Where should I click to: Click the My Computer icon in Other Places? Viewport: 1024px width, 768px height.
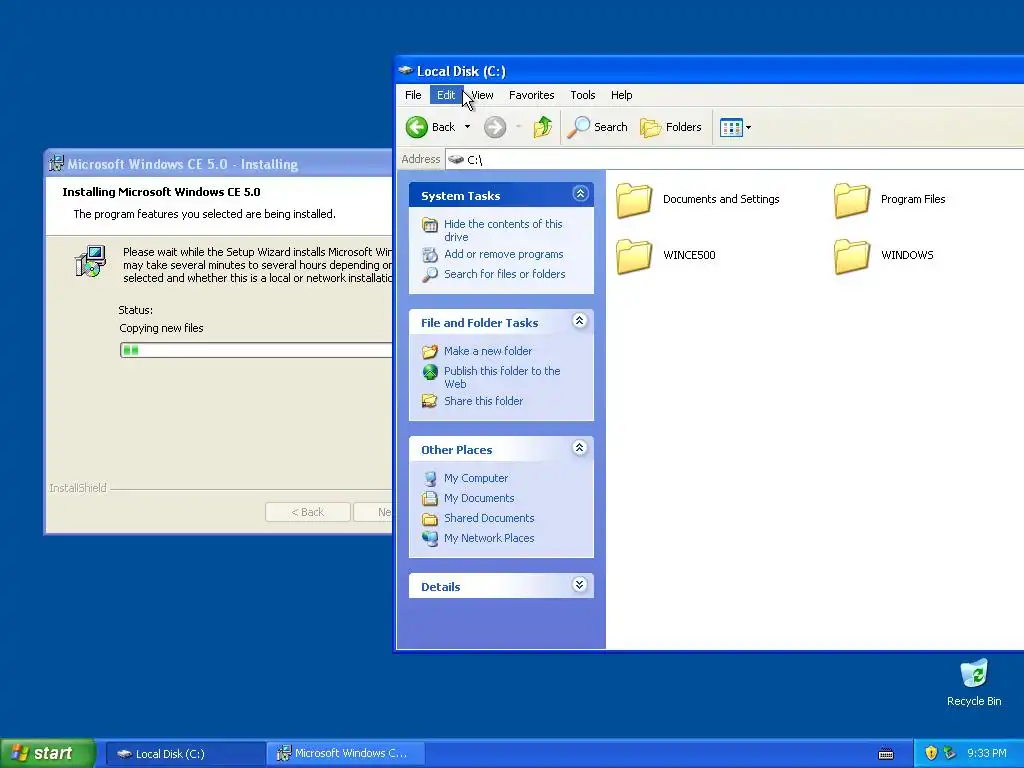point(430,478)
